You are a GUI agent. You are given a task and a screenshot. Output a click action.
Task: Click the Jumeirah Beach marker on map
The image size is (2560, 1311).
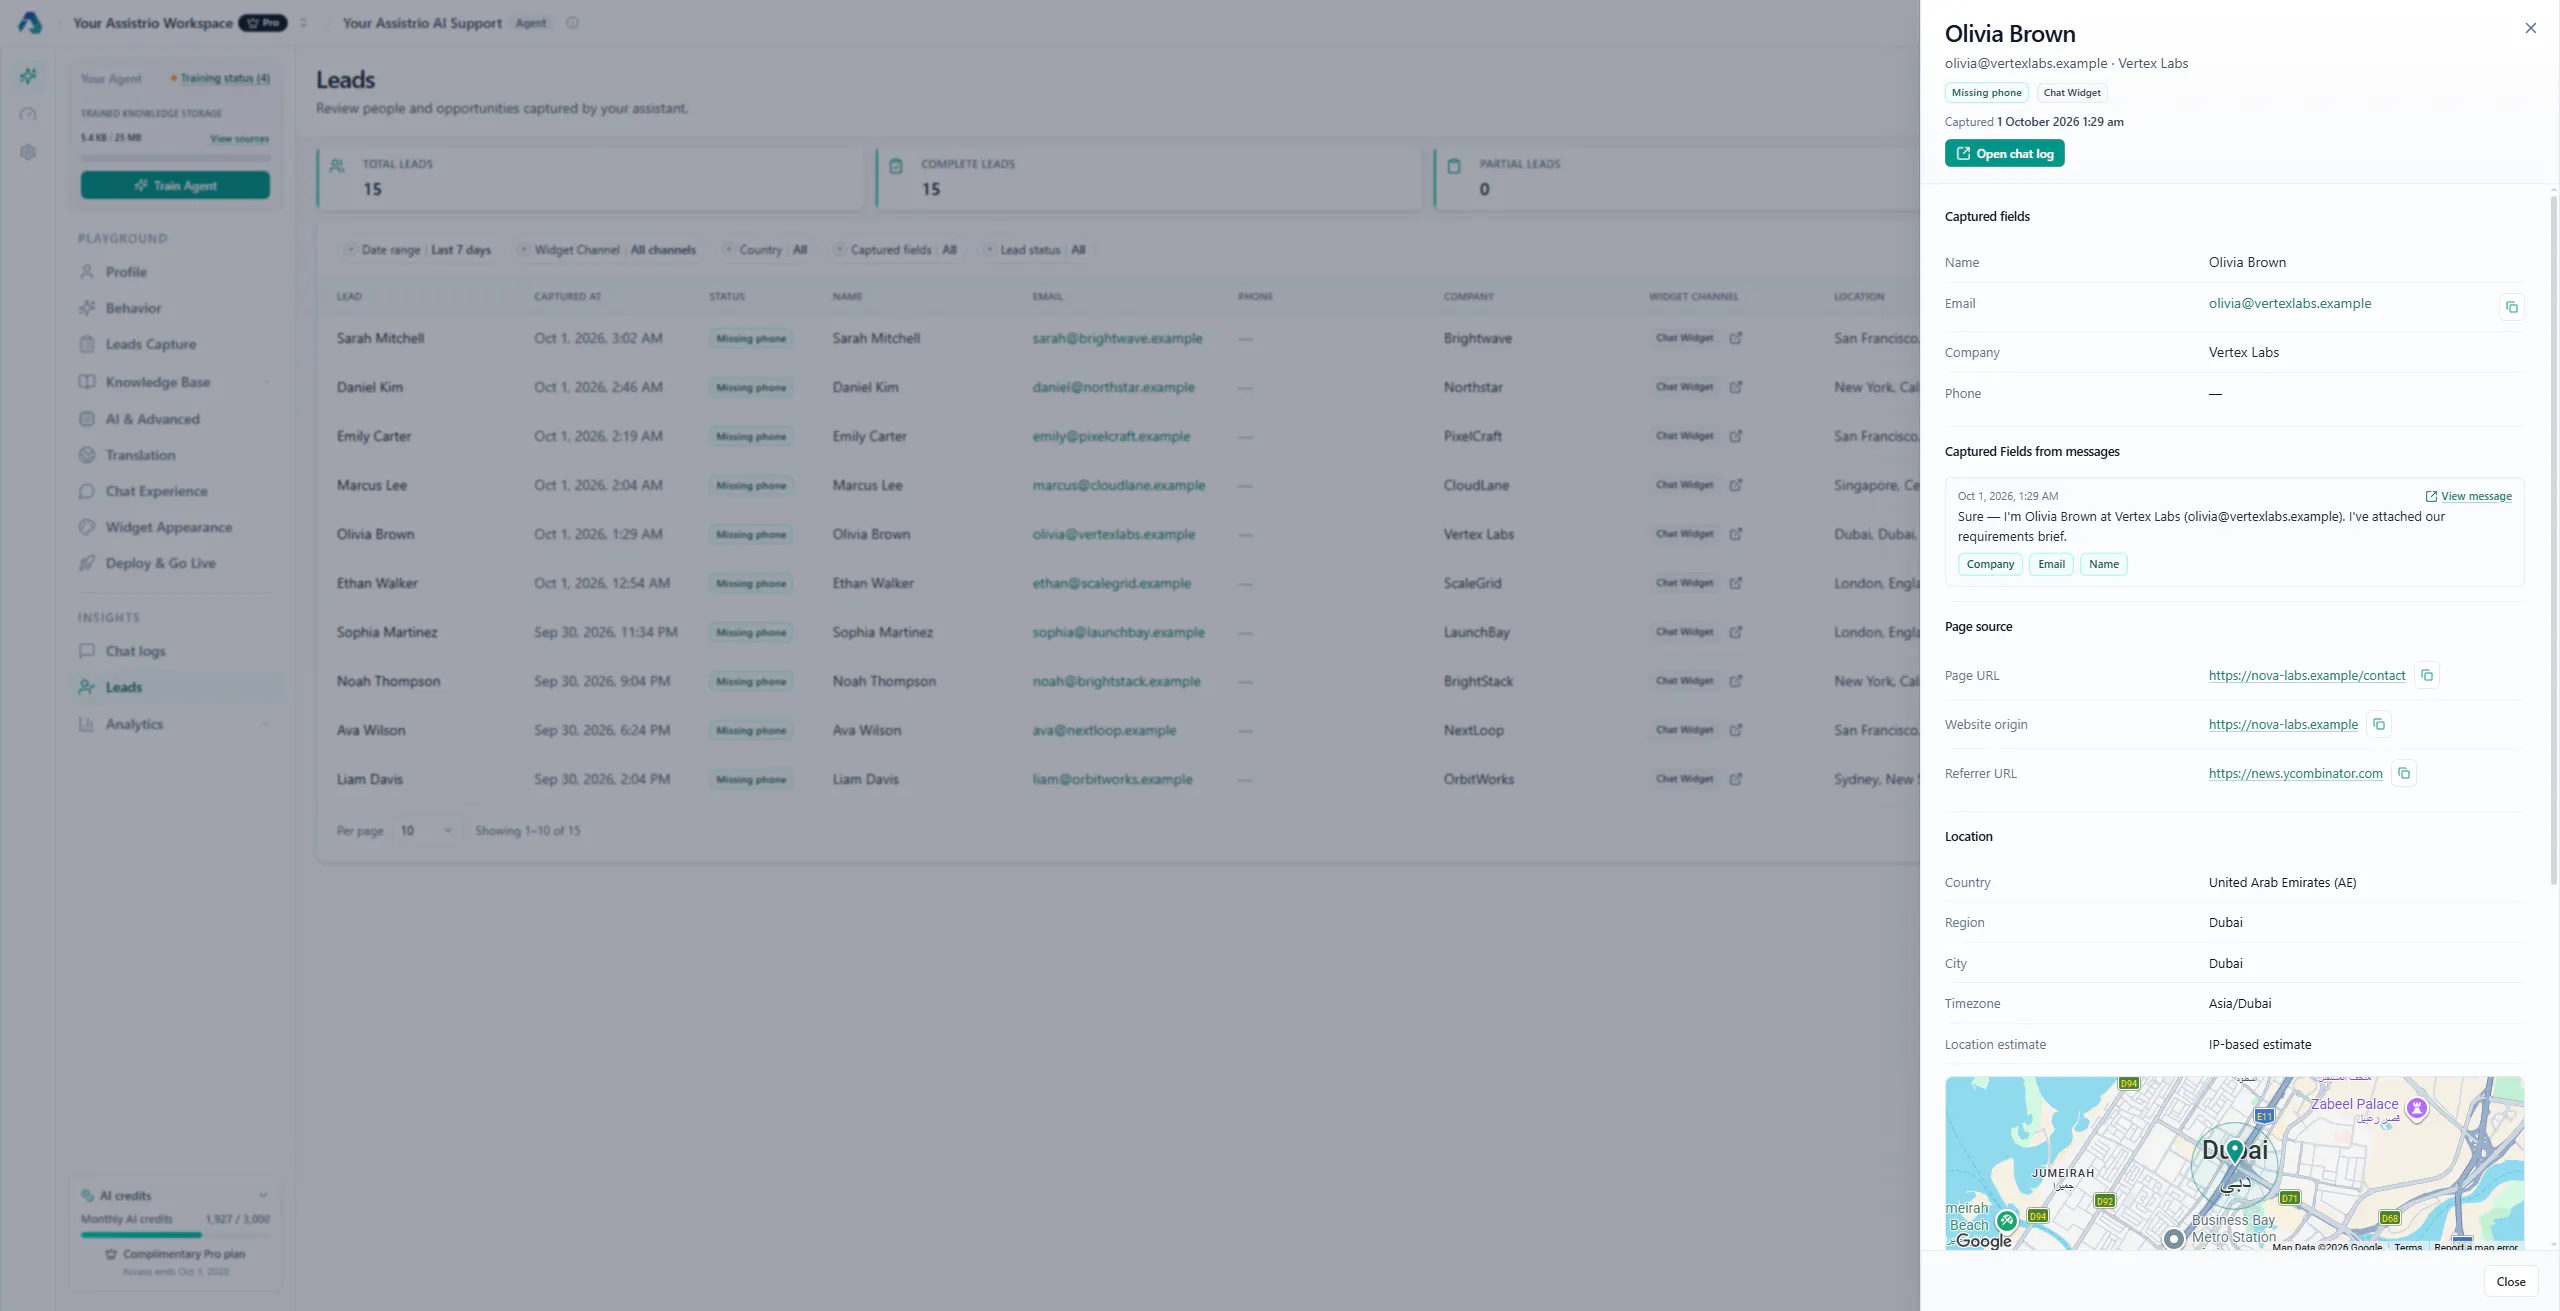point(2006,1220)
